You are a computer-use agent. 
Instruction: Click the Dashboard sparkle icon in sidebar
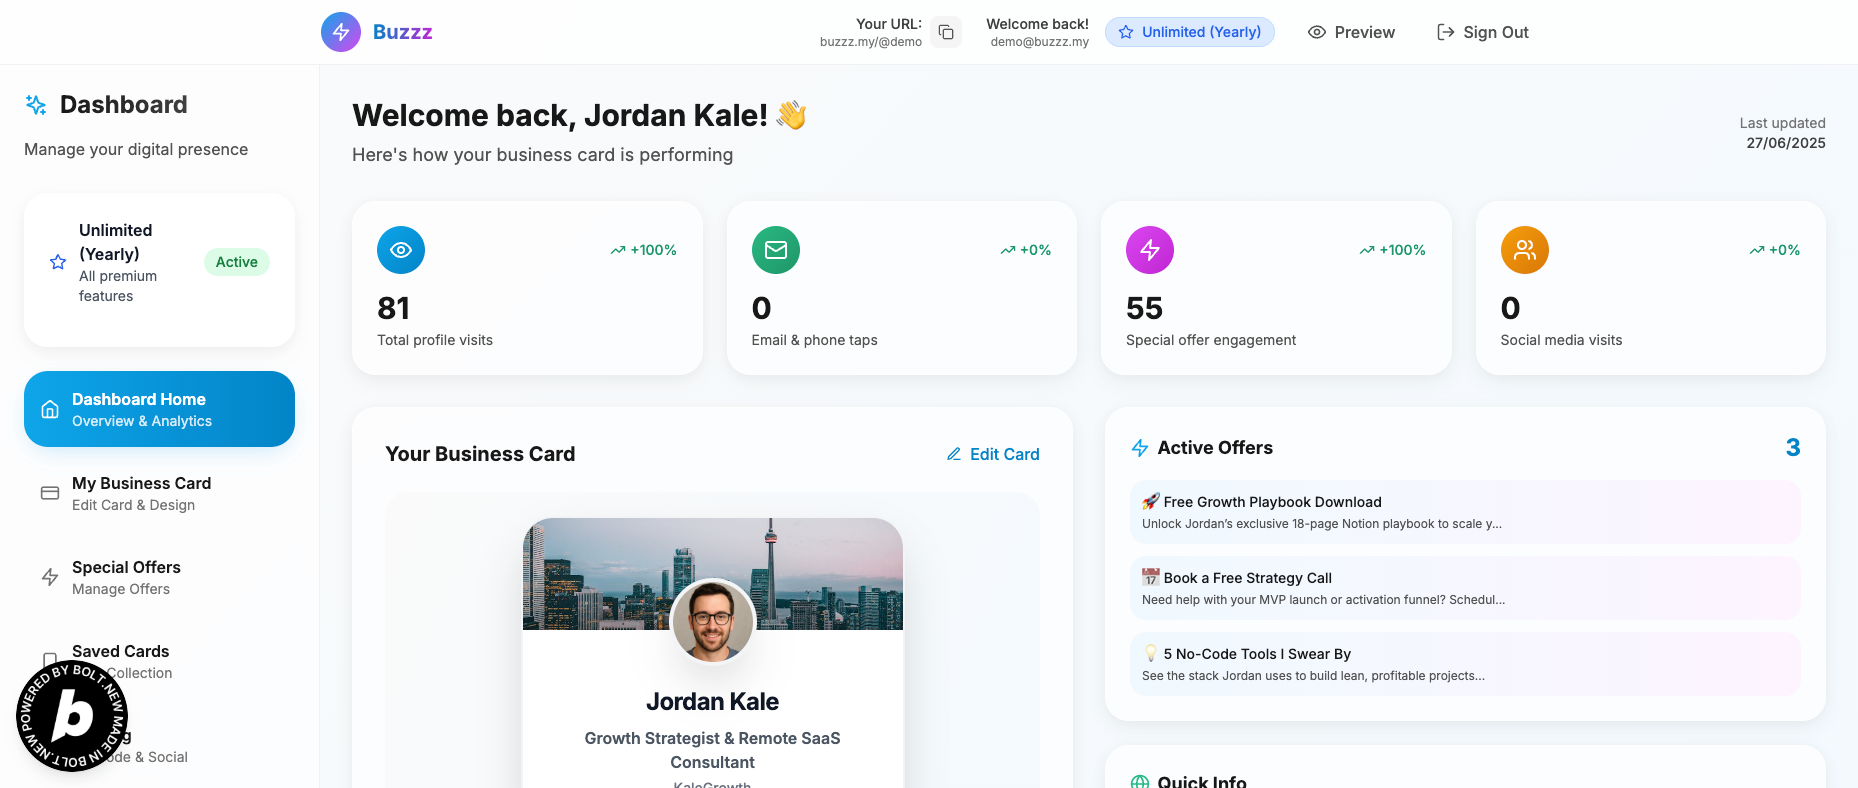pos(36,105)
